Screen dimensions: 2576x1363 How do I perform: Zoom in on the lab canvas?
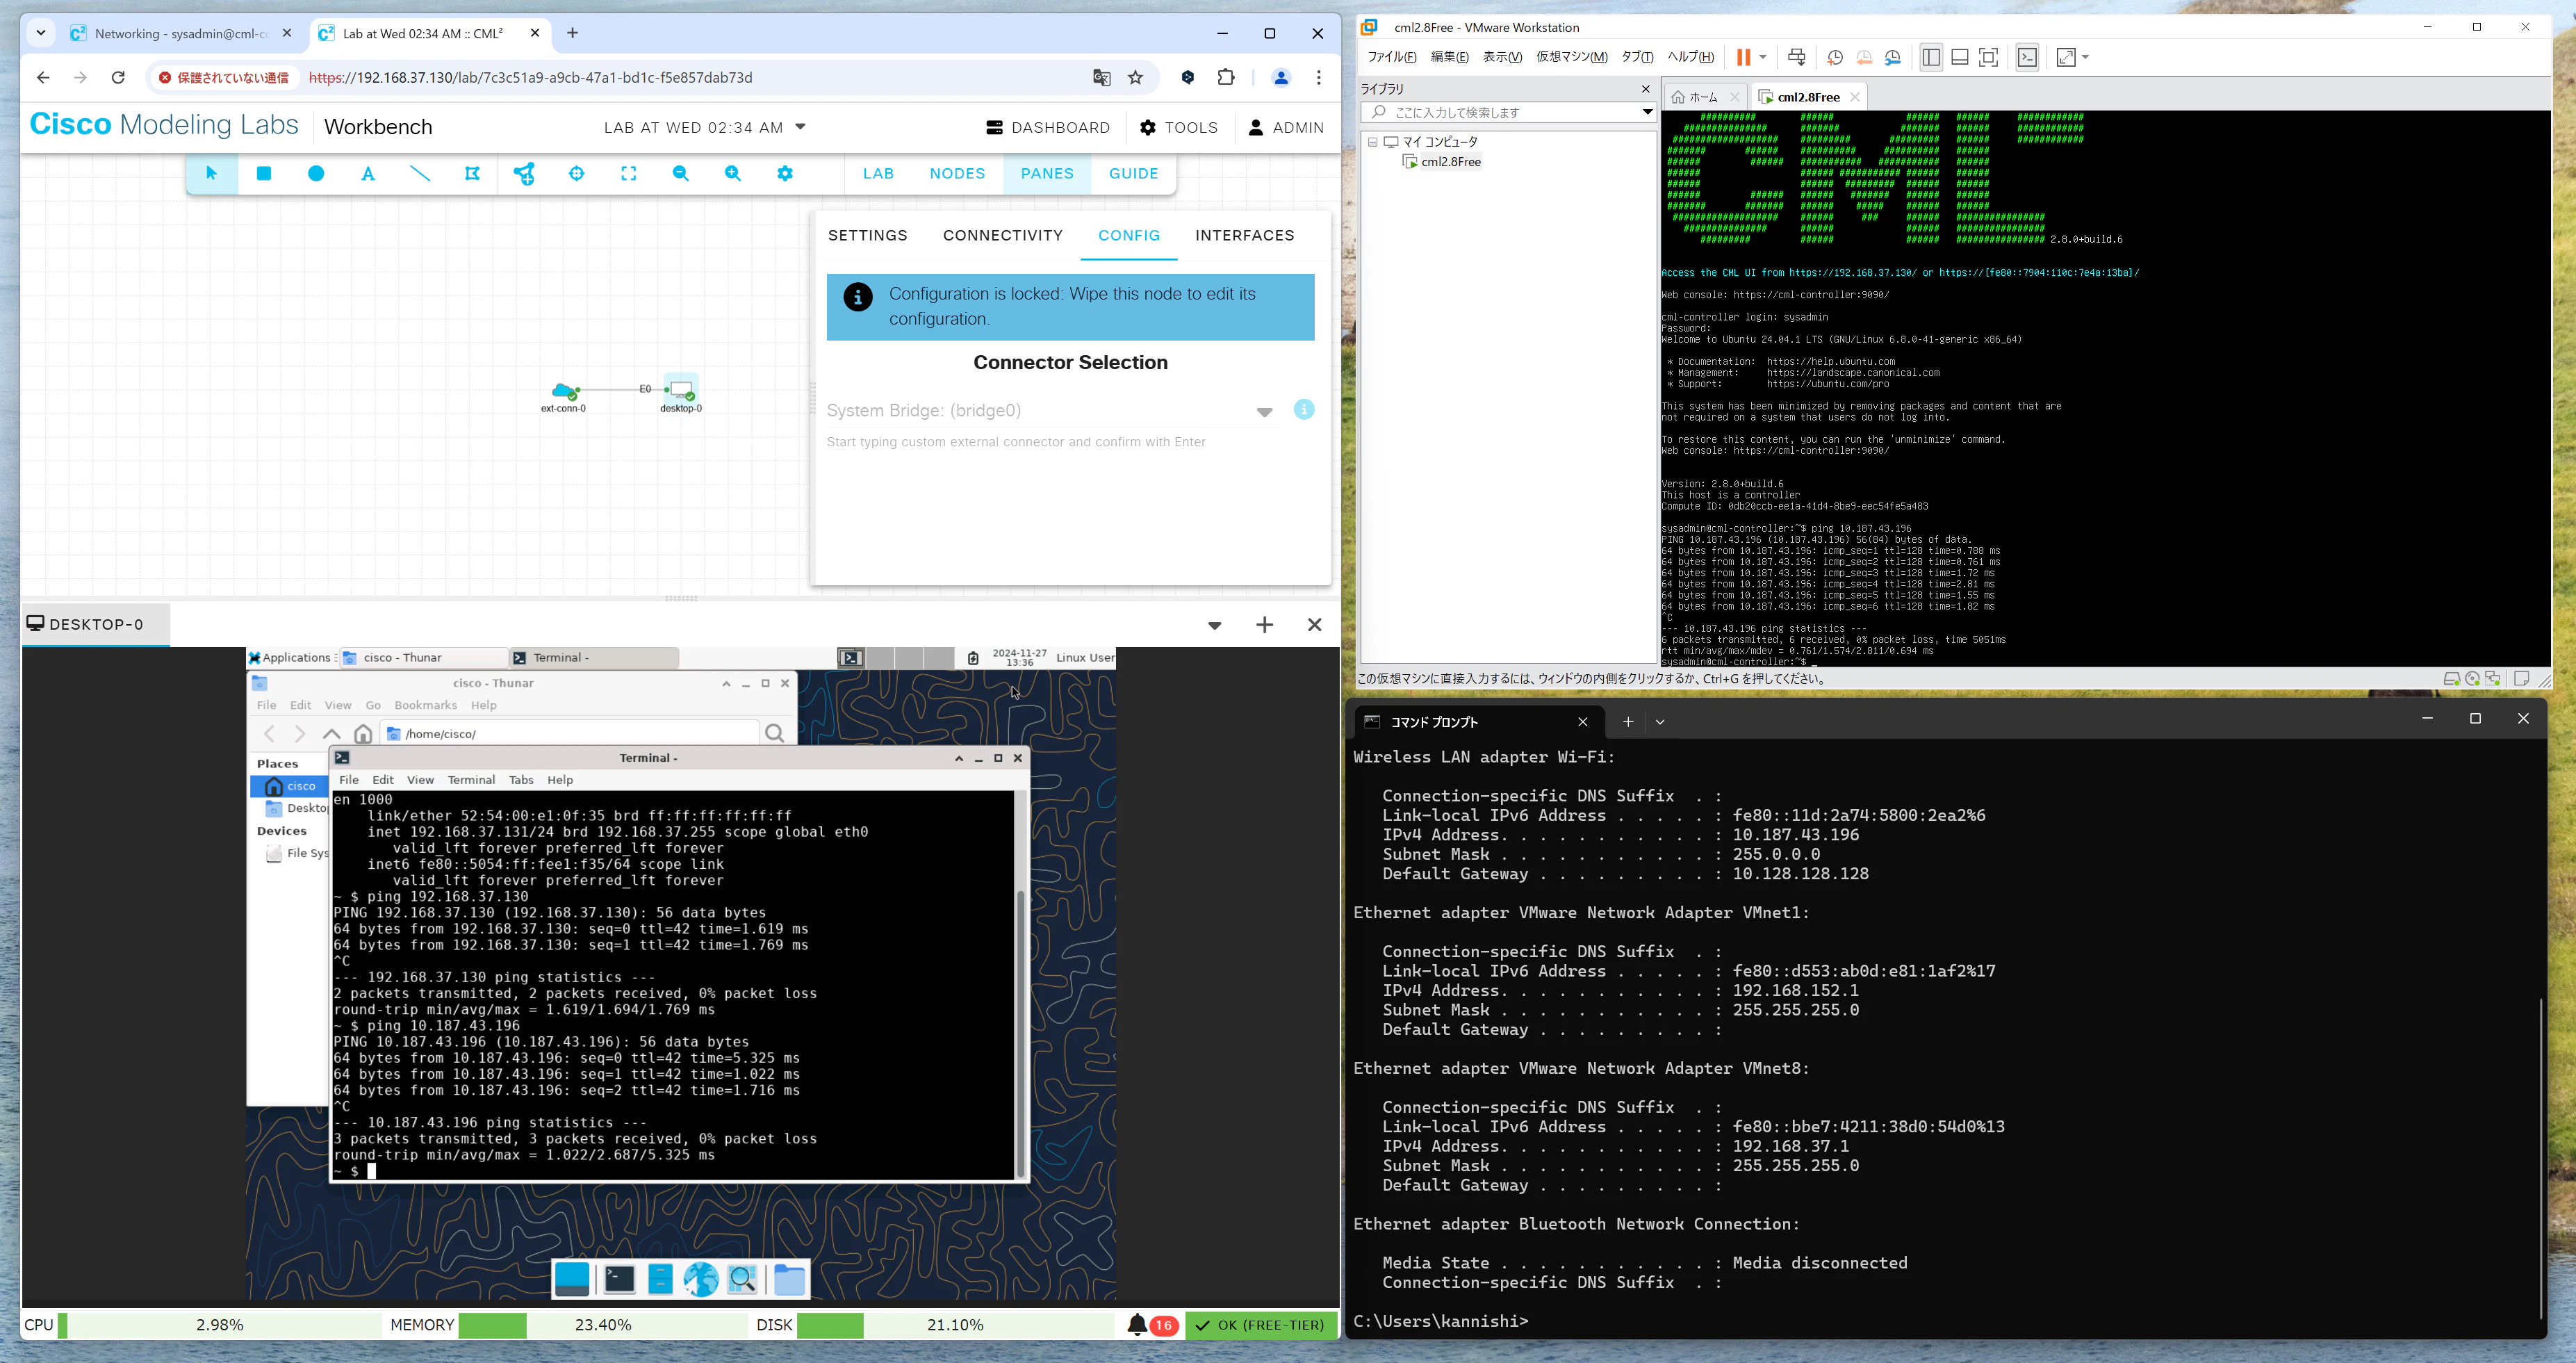tap(733, 174)
